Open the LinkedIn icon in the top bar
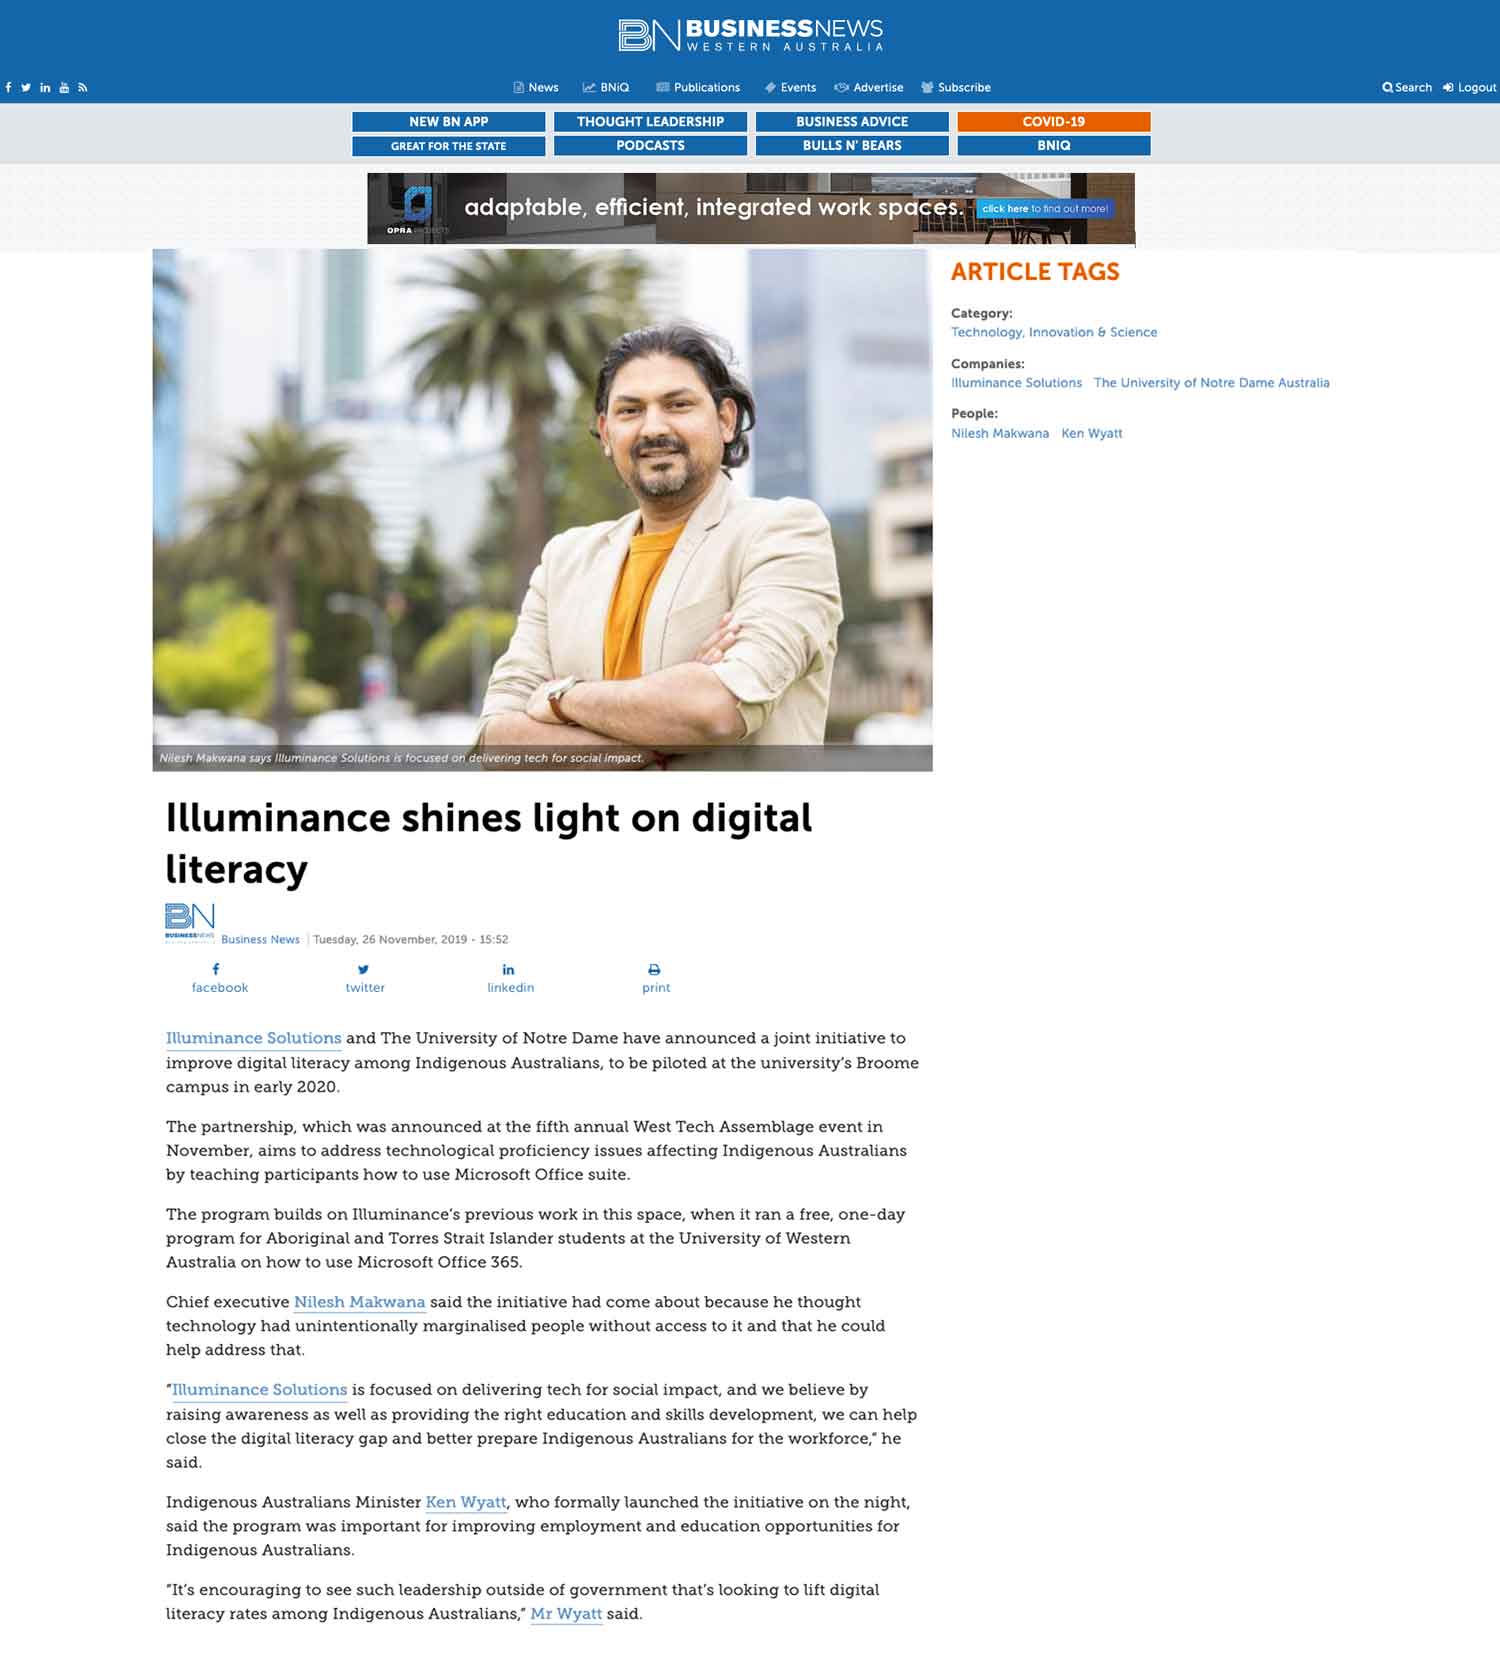Image resolution: width=1500 pixels, height=1665 pixels. (45, 87)
